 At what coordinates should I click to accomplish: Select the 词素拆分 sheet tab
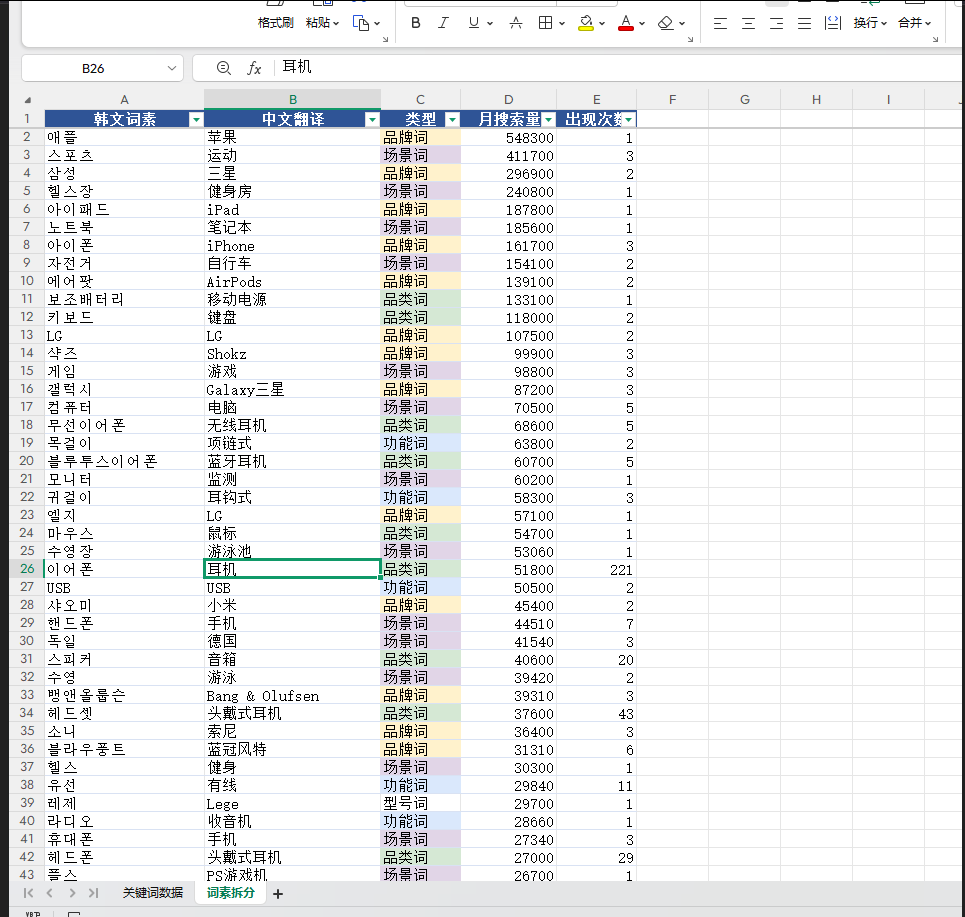click(231, 893)
